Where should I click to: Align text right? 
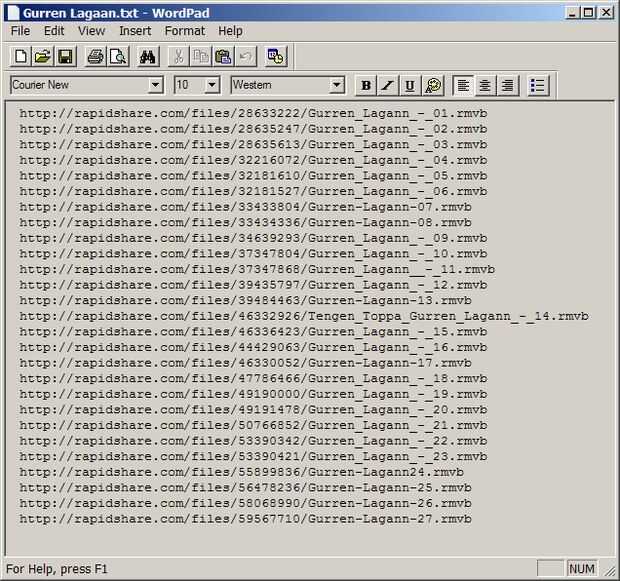[x=508, y=85]
